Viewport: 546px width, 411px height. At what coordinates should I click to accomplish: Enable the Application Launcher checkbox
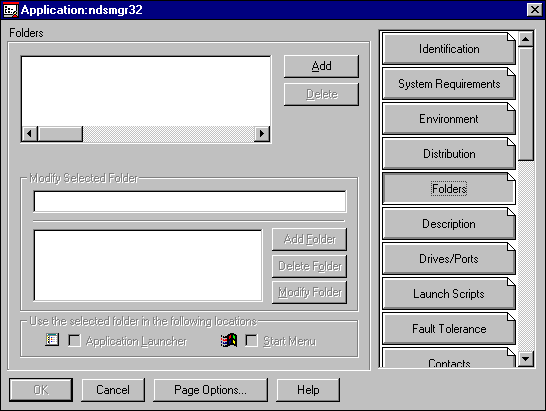pyautogui.click(x=74, y=341)
